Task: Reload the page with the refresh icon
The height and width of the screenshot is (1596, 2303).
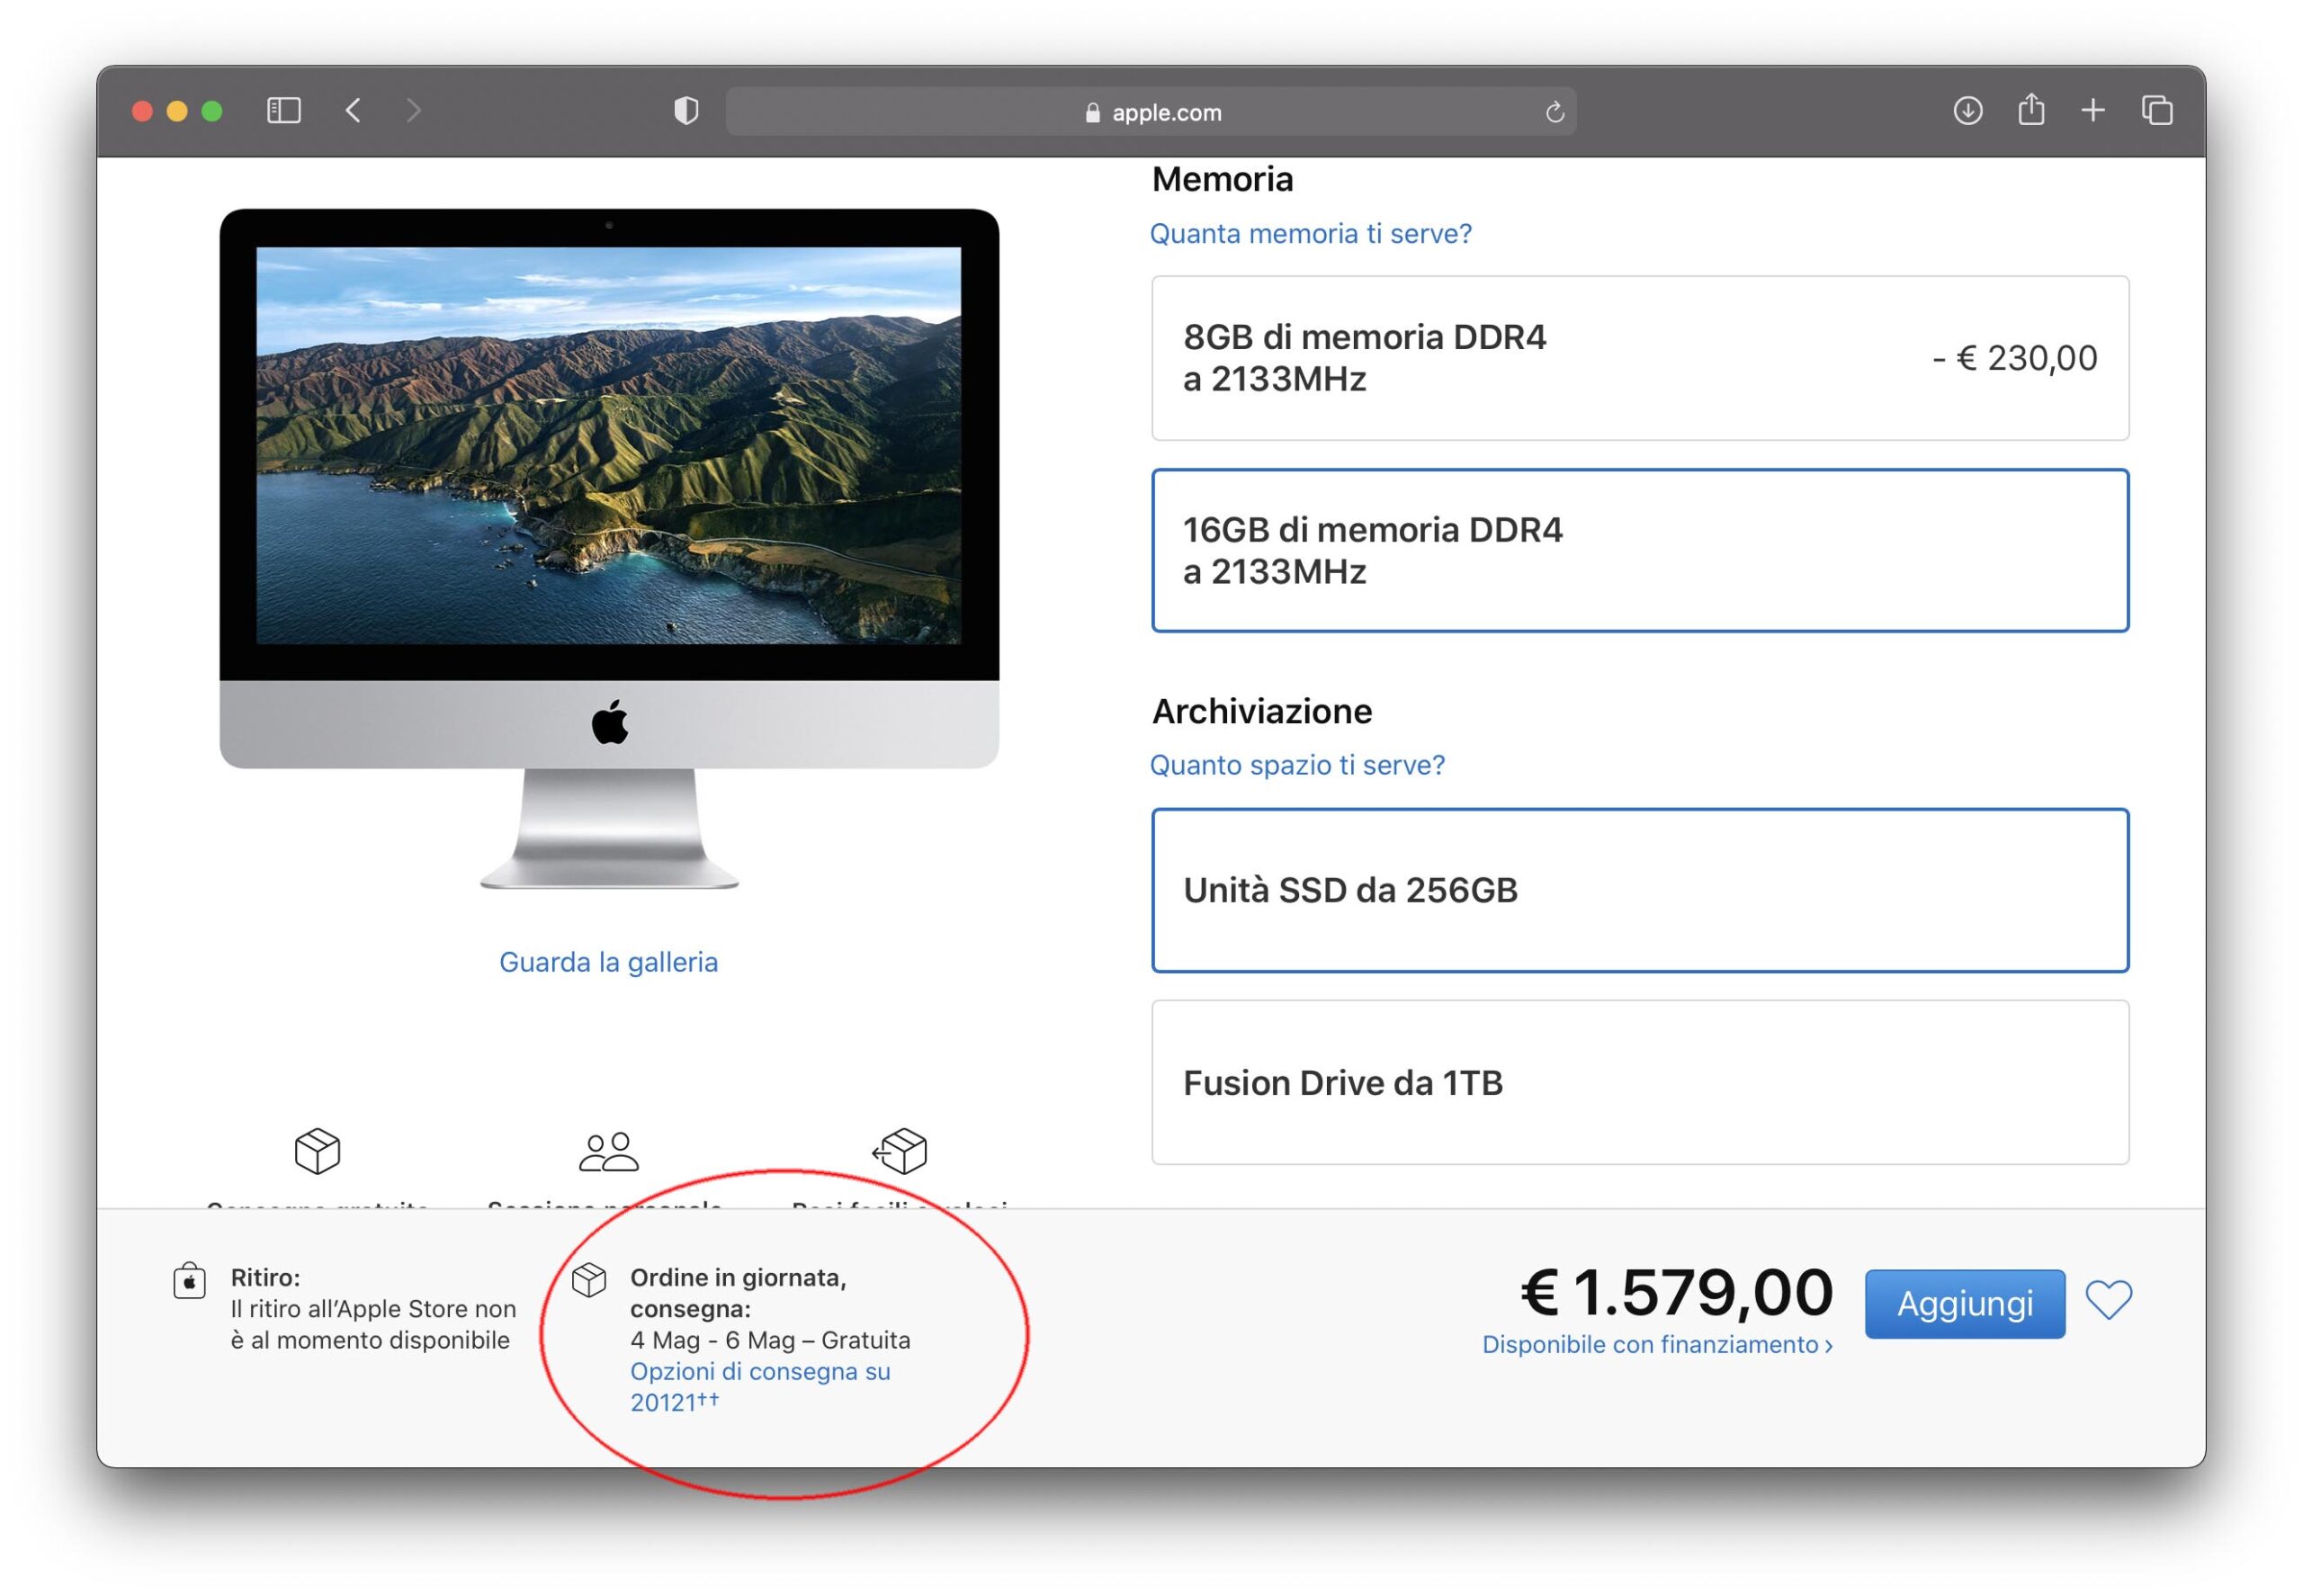Action: (x=1554, y=112)
